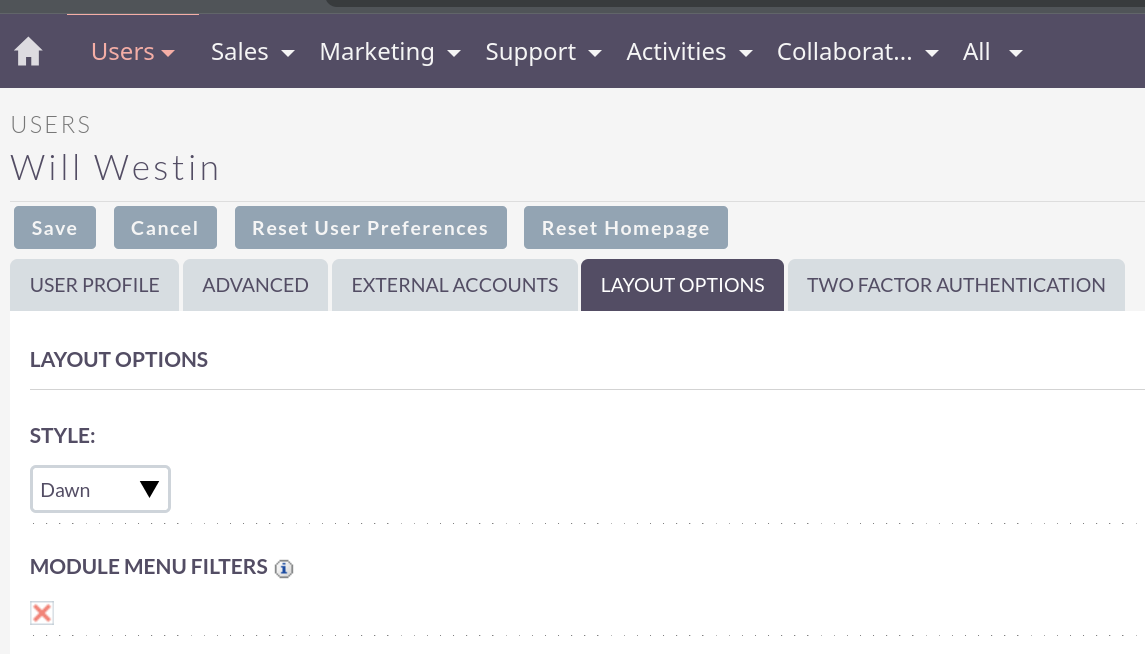Expand the Sales navigation menu
Image resolution: width=1145 pixels, height=654 pixels.
[252, 52]
